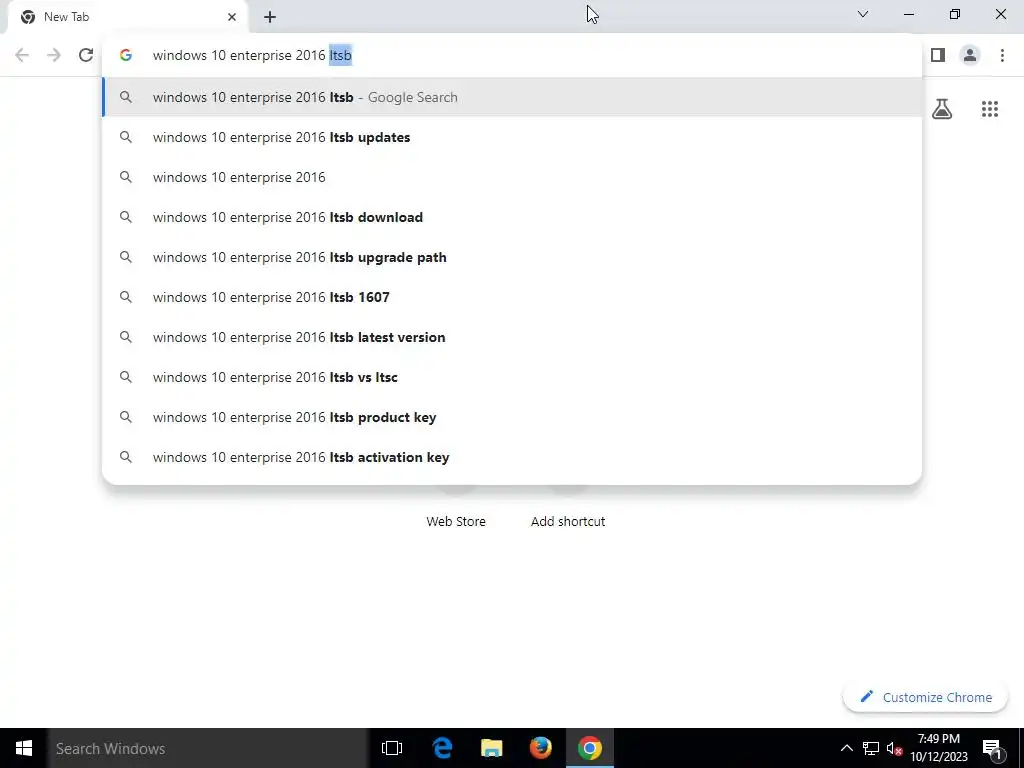Select 'ltsb vs ltsc' suggestion
Viewport: 1024px width, 768px height.
click(512, 377)
